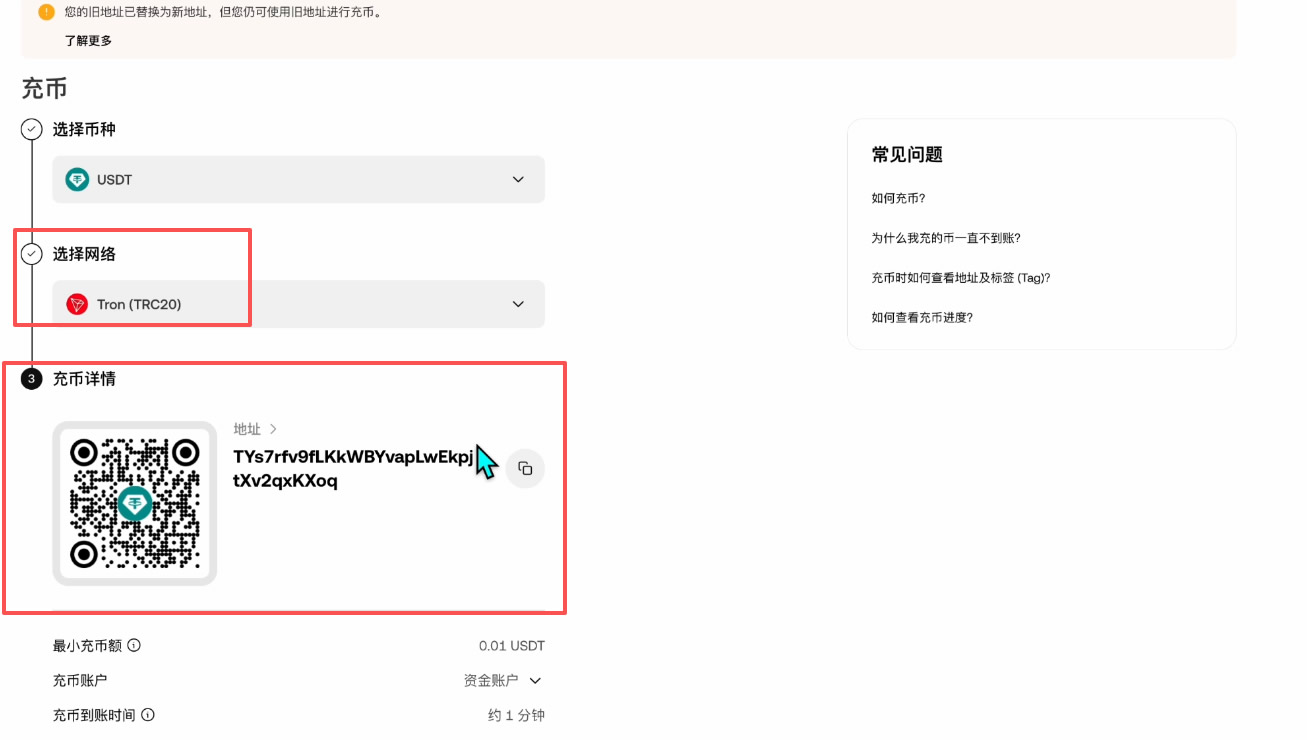Click the Tether logo at the QR code center
The width and height of the screenshot is (1307, 740).
click(134, 505)
